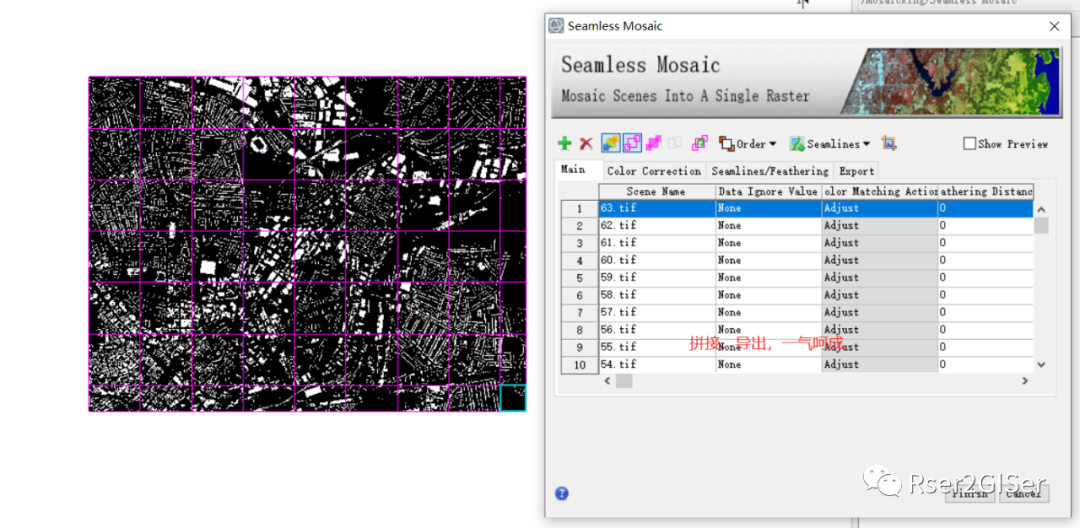The width and height of the screenshot is (1080, 528).
Task: Click the Recalculate Footprints icon
Action: pos(700,143)
